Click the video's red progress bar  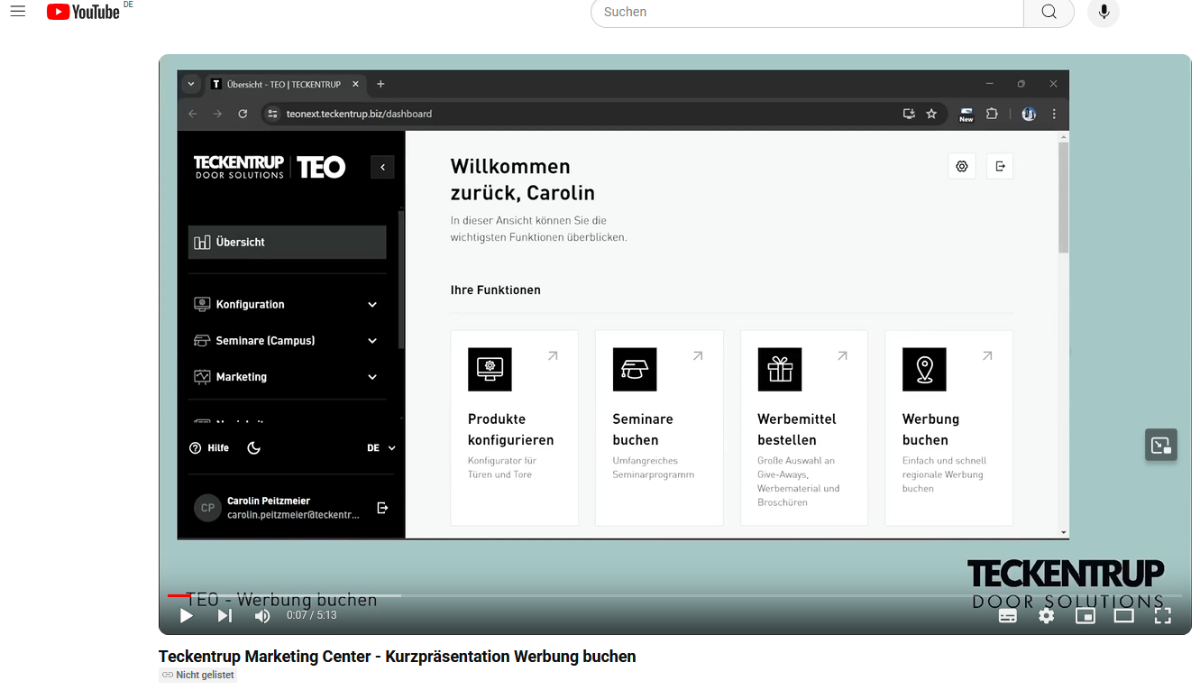point(176,596)
